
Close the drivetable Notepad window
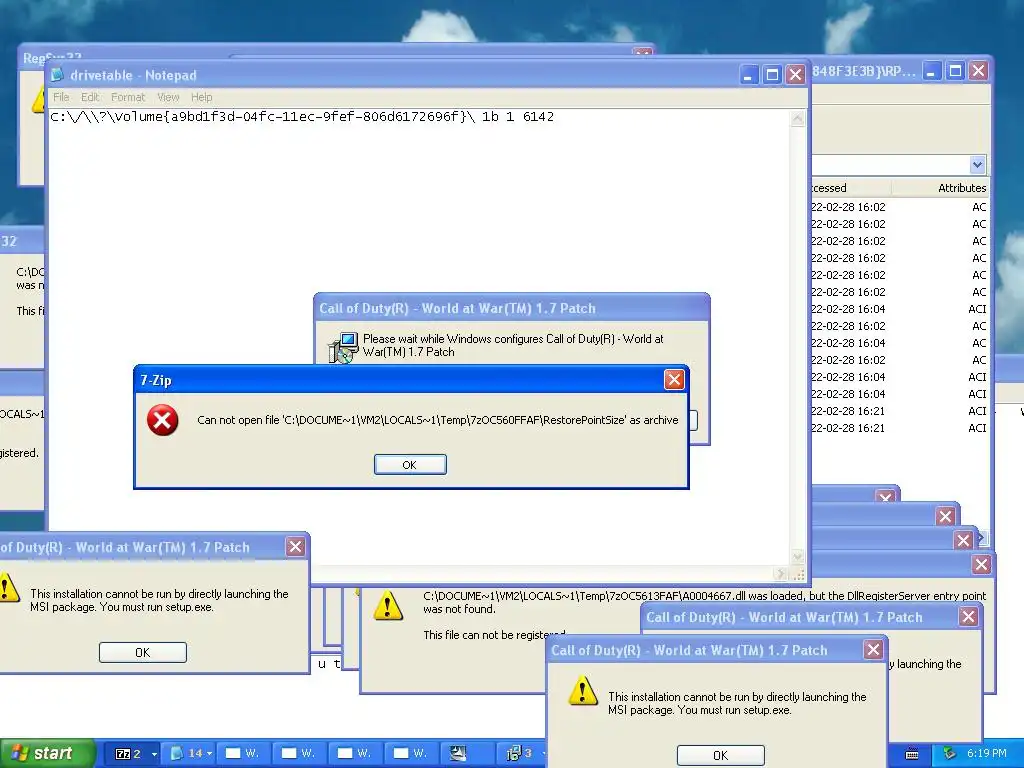click(795, 74)
